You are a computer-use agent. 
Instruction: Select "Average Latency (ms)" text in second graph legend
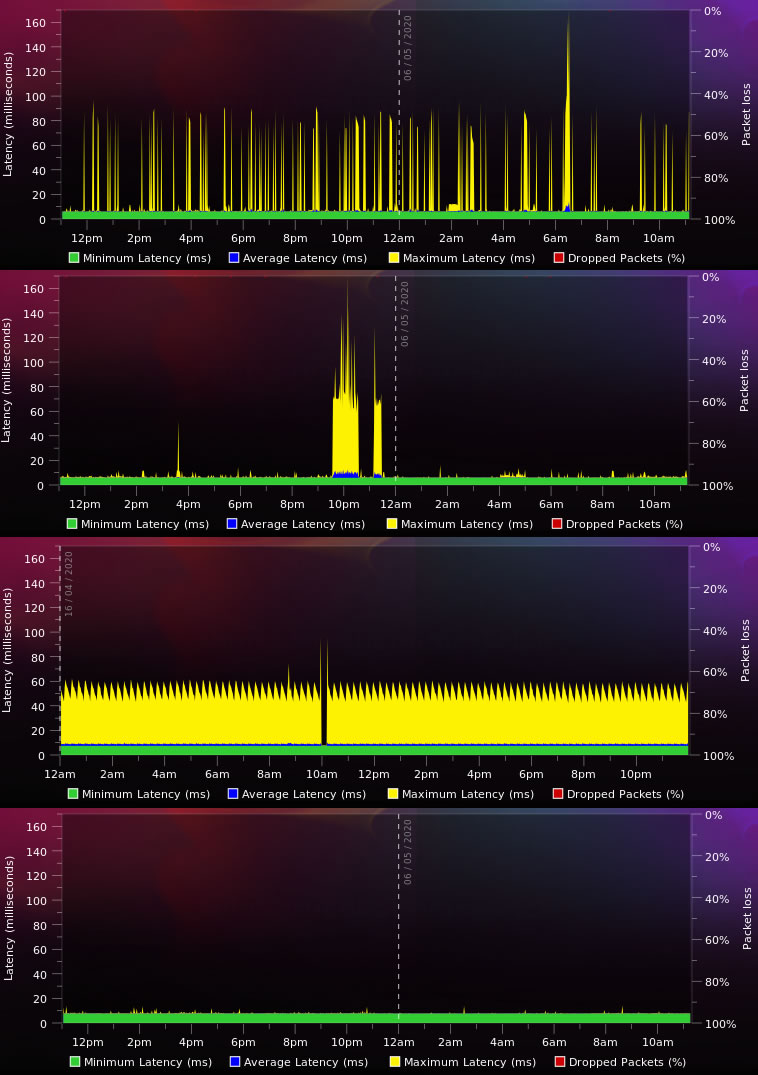[303, 524]
